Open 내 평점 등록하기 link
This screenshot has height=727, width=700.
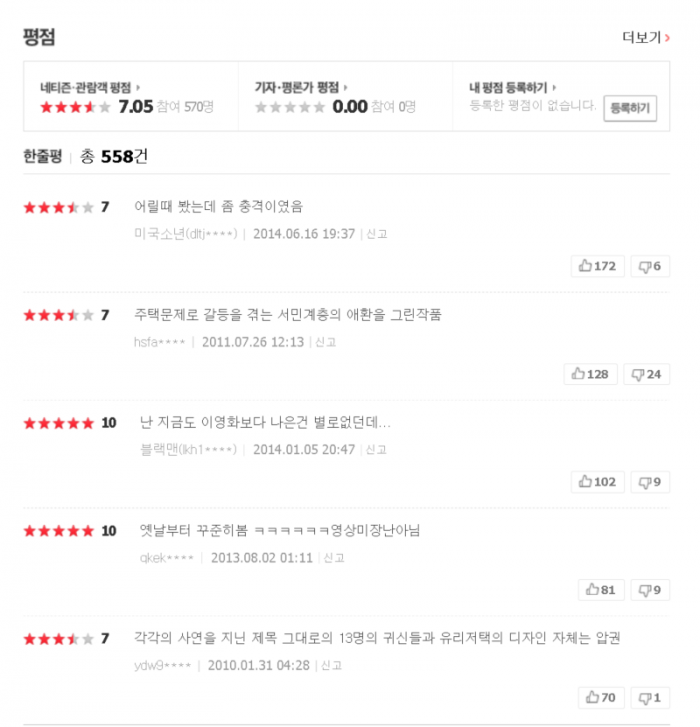513,87
